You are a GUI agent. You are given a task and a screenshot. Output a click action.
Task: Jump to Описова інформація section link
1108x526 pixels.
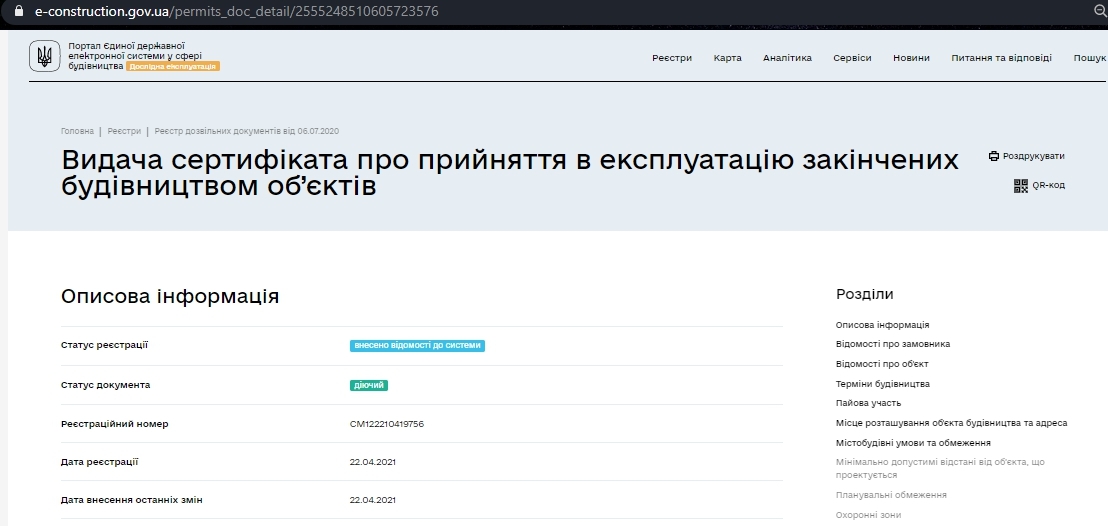coord(883,325)
